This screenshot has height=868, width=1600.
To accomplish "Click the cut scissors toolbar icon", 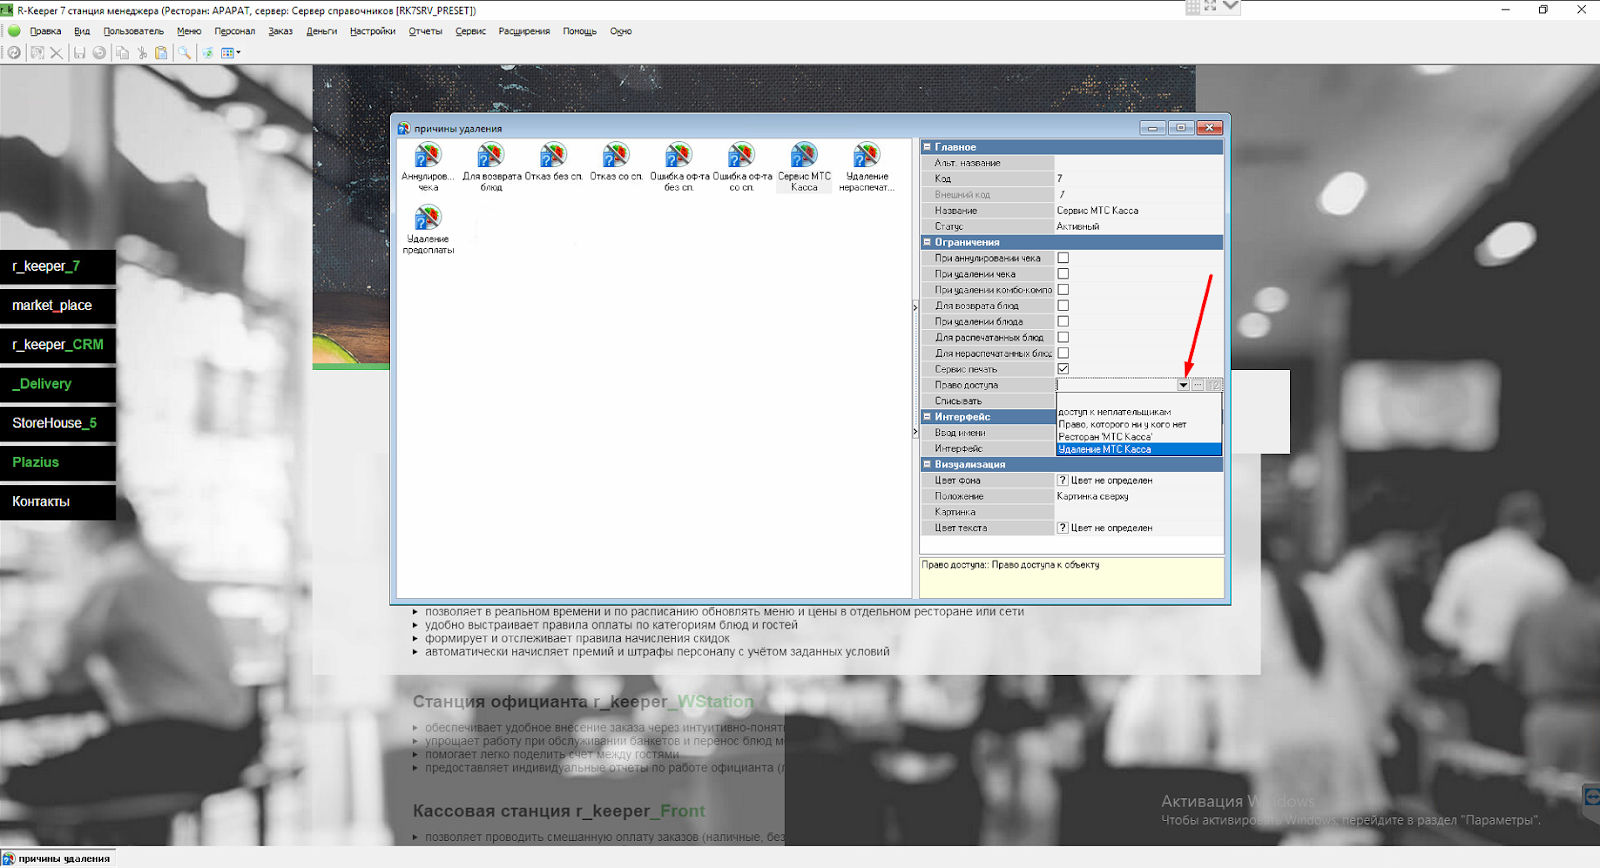I will [x=142, y=53].
